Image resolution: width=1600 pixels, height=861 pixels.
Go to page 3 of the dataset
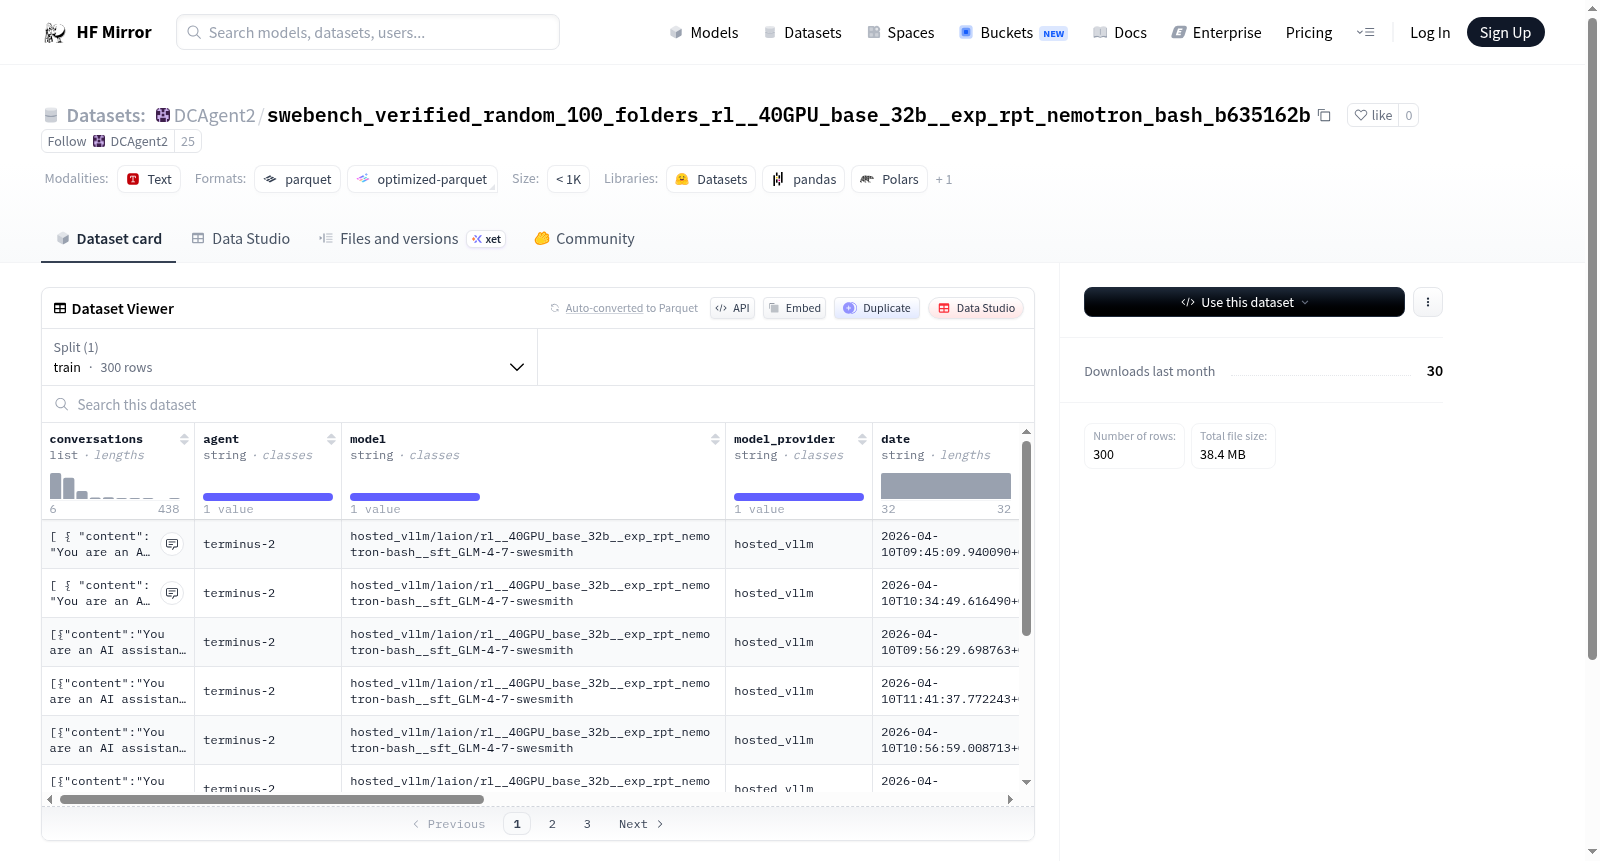587,824
